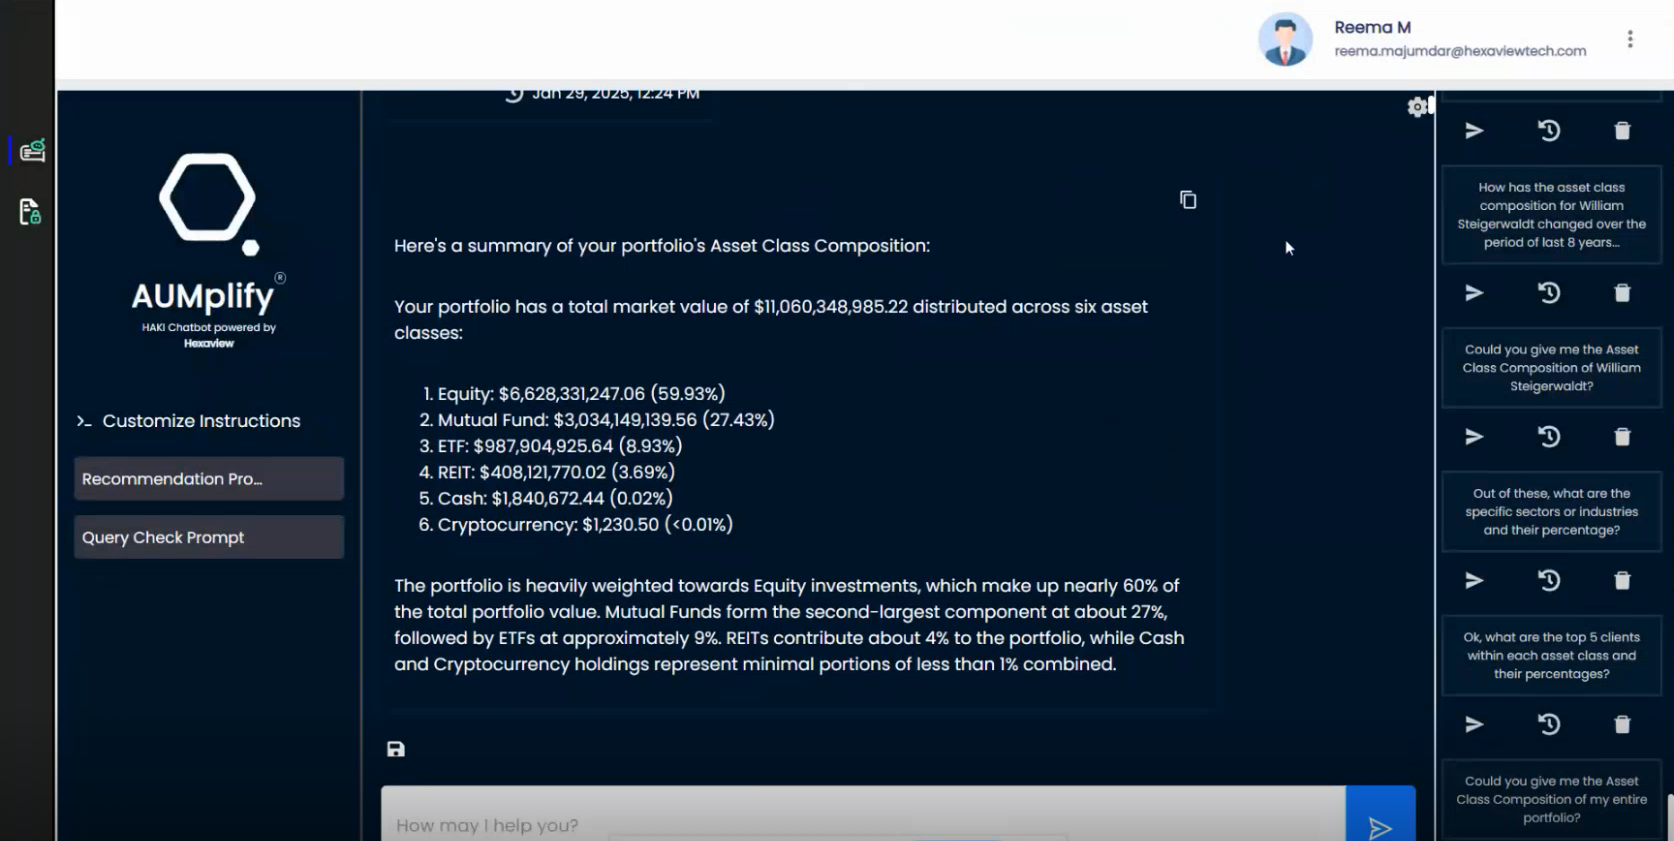This screenshot has width=1674, height=841.
Task: Resend the 'top 5 clients' saved query
Action: [x=1474, y=725]
